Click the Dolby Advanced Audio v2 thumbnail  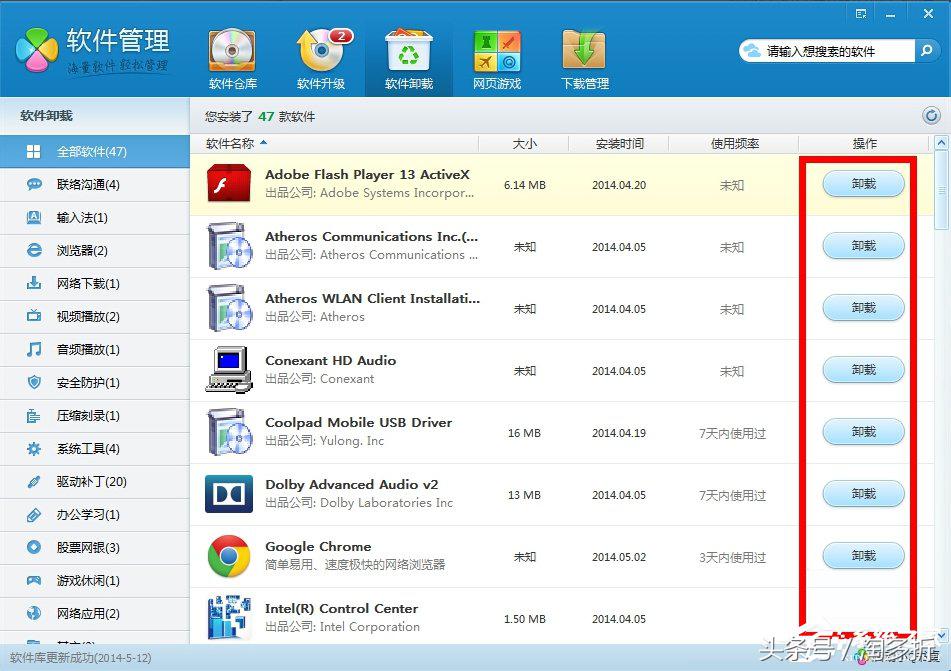[227, 493]
